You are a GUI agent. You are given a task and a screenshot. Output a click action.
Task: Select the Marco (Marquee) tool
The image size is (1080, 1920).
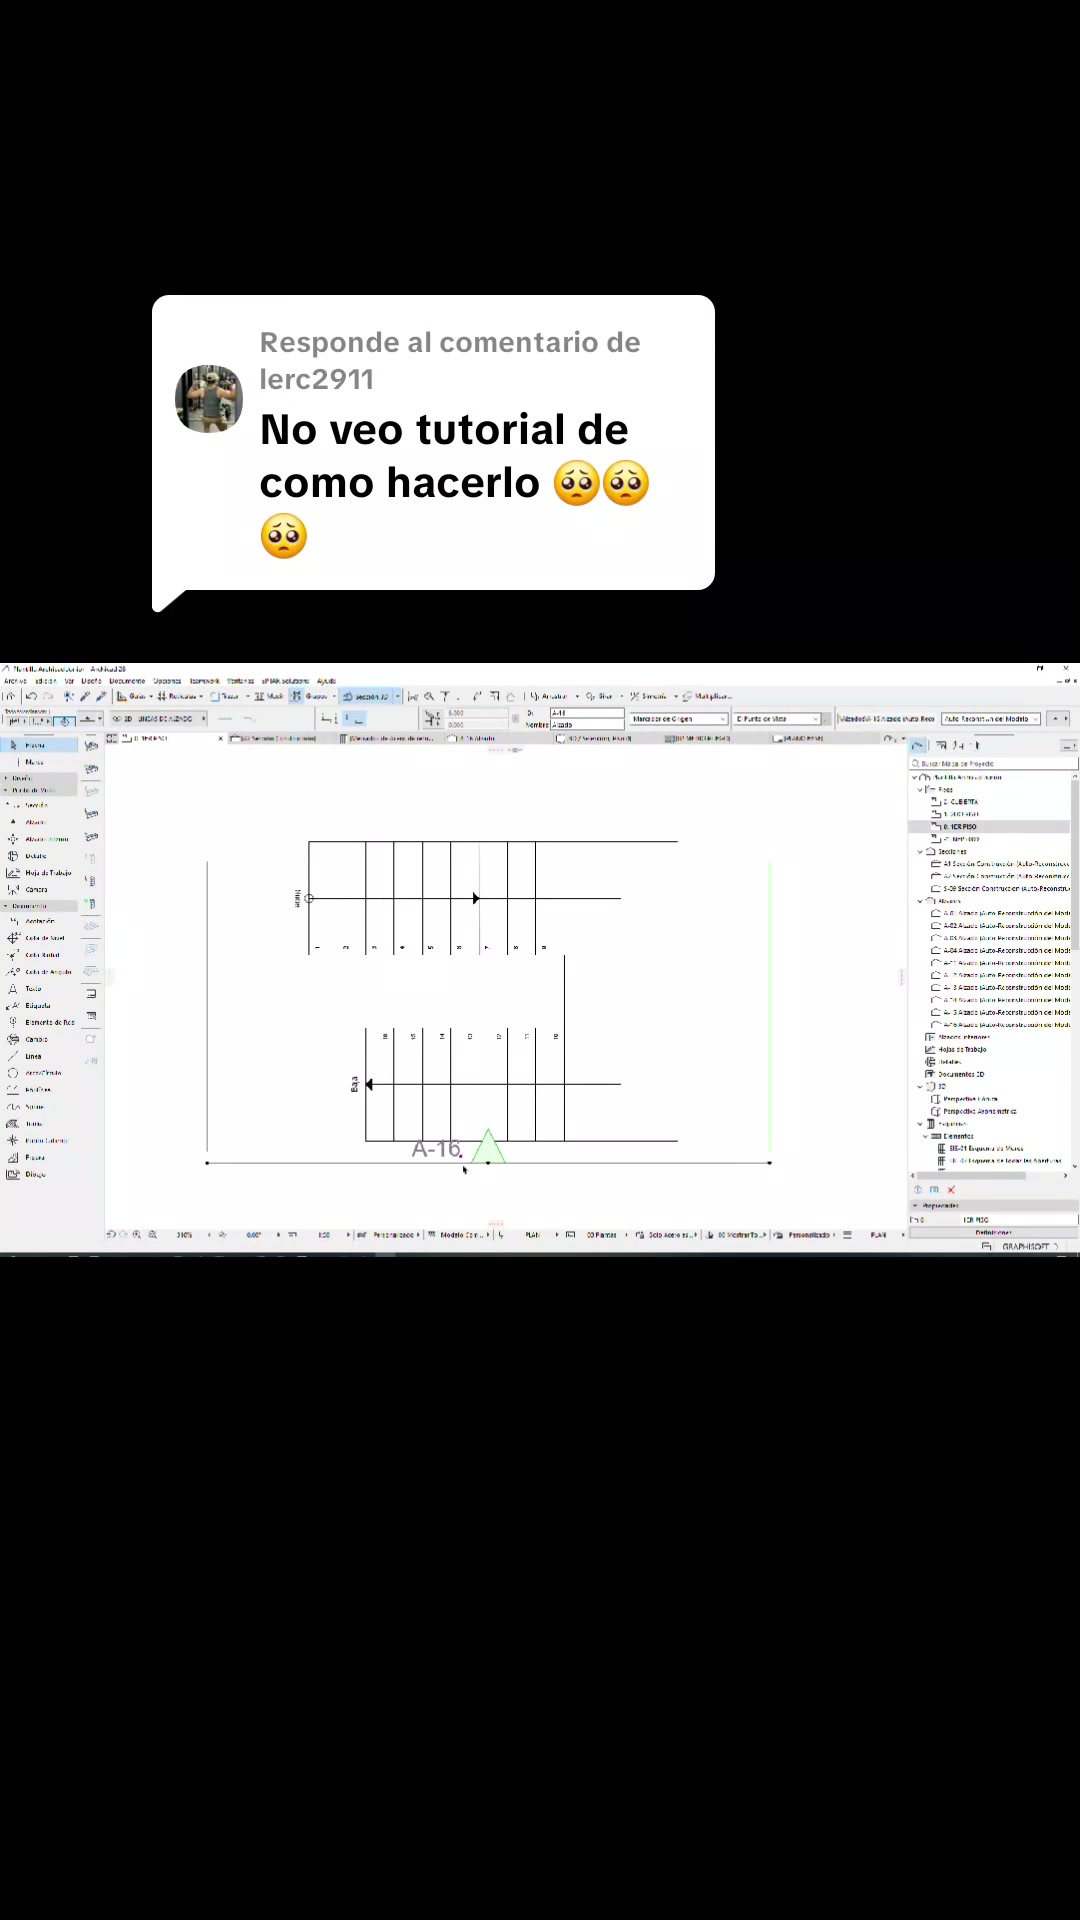(x=39, y=762)
